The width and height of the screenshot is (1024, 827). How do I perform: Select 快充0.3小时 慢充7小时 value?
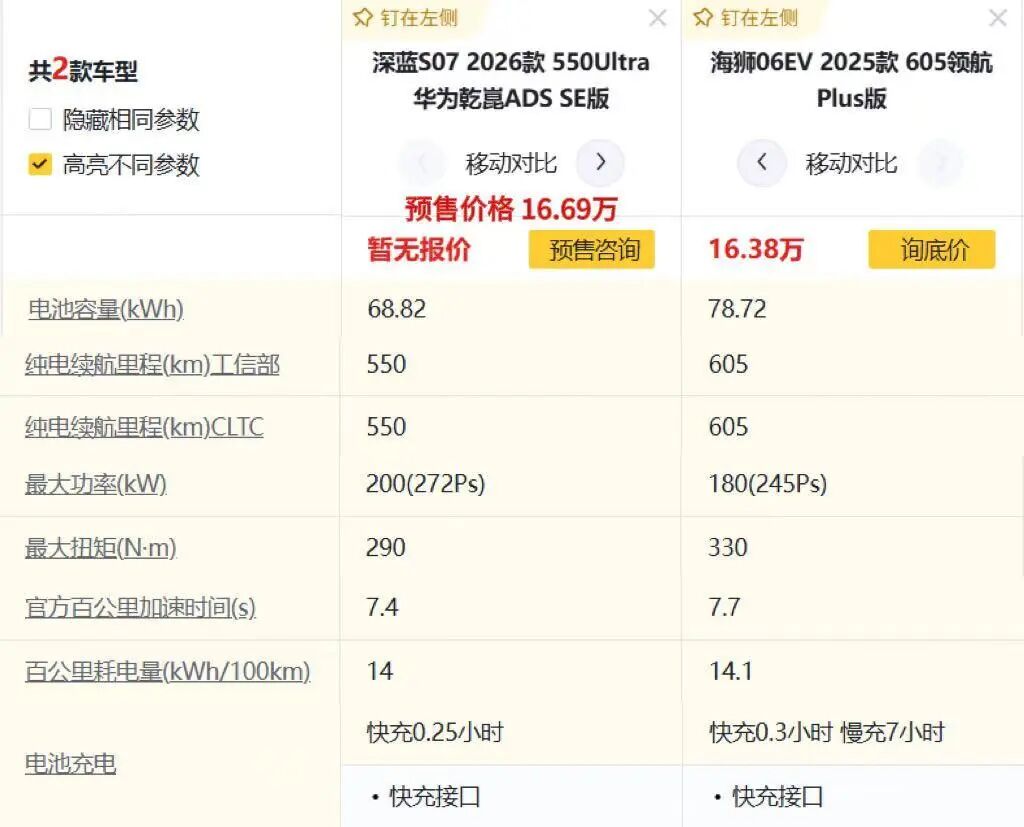click(827, 732)
